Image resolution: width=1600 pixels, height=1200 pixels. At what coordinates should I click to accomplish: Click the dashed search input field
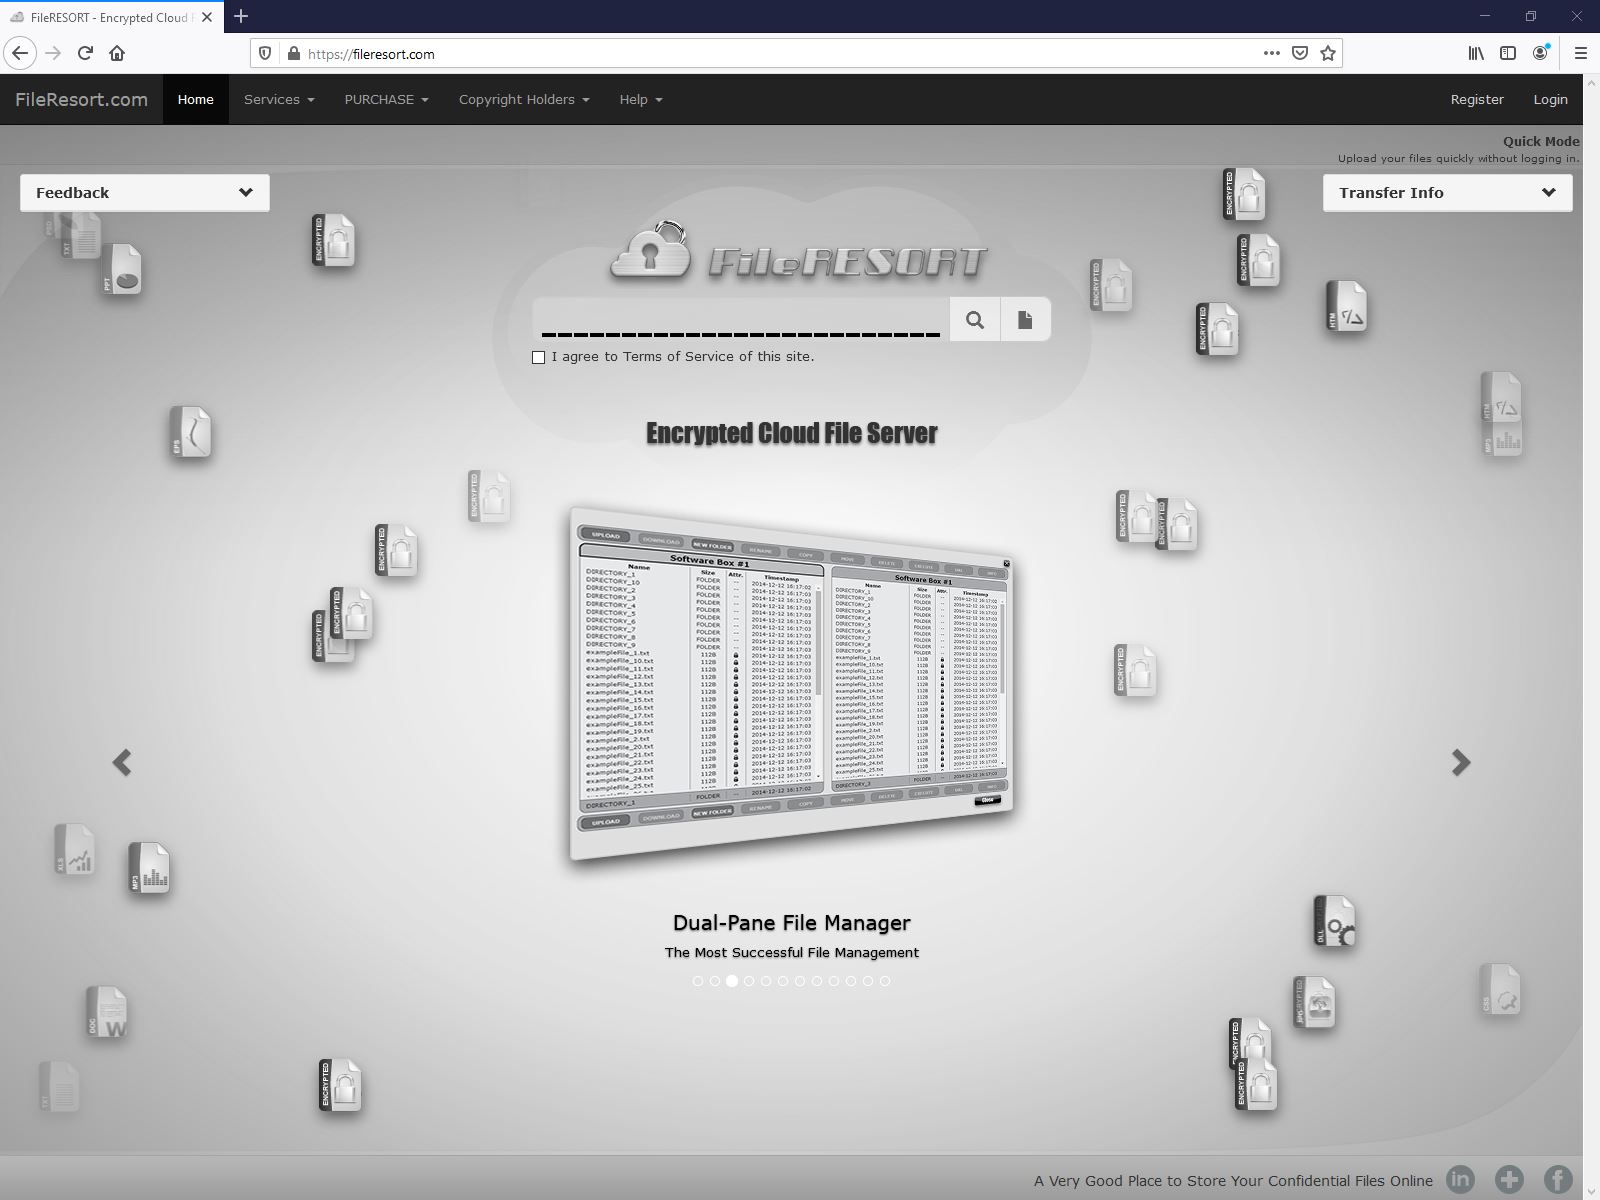point(741,319)
